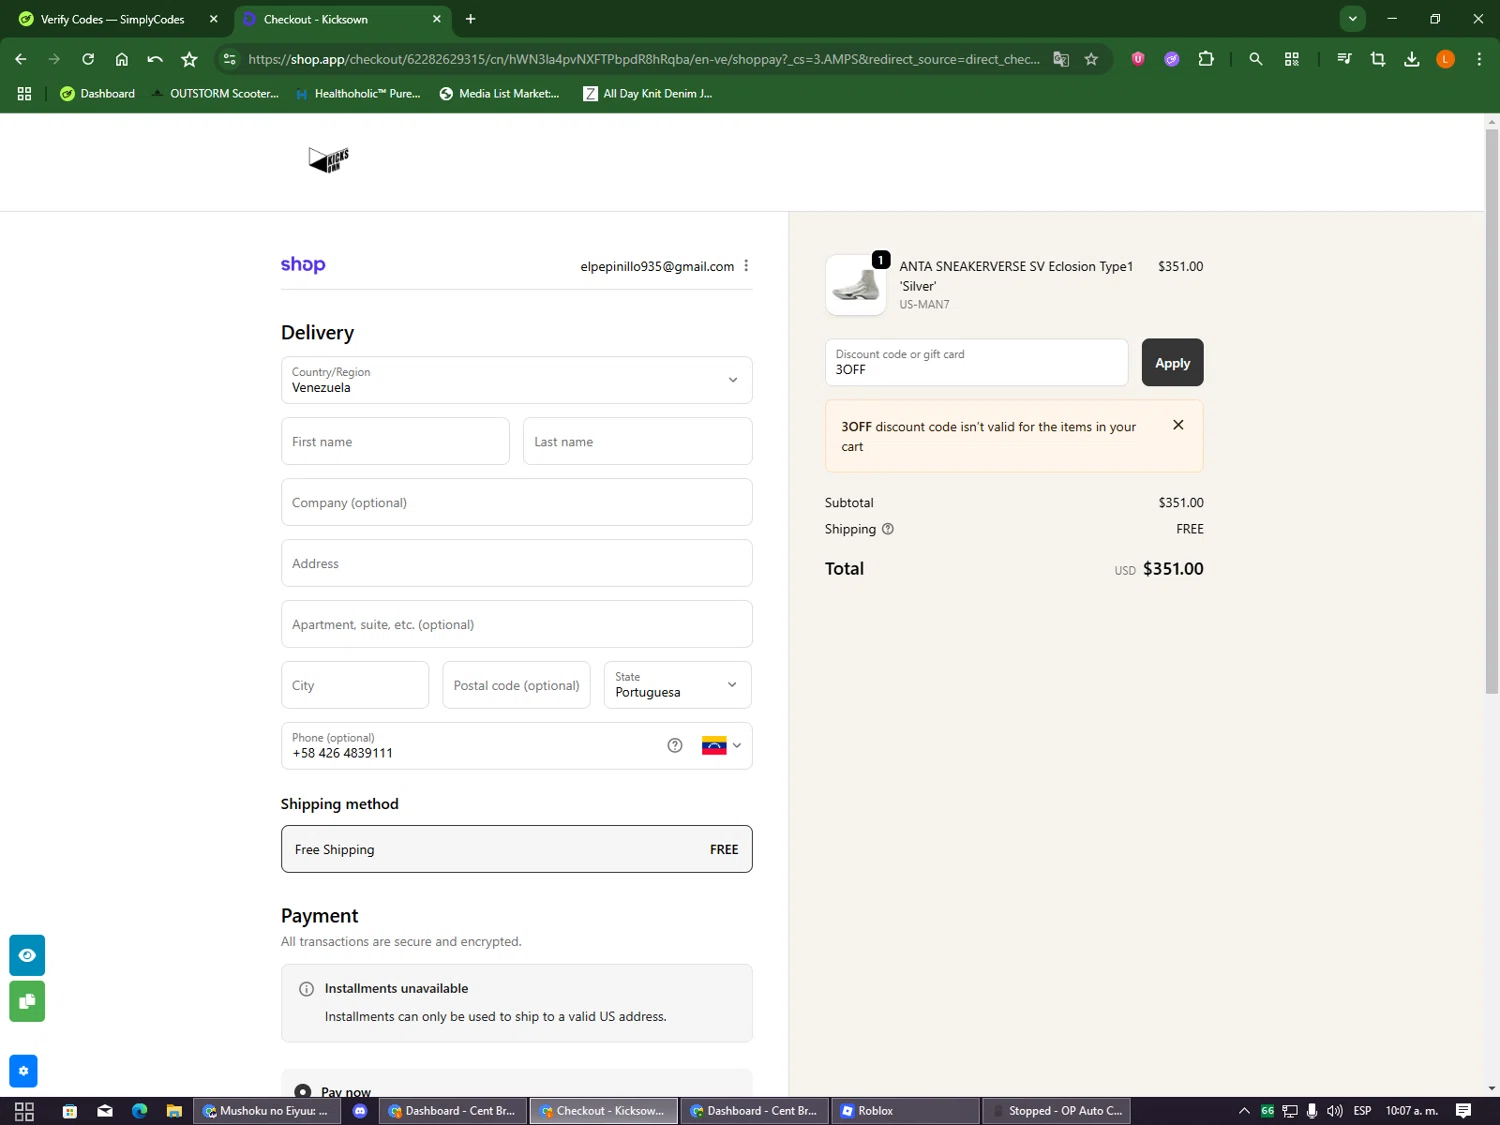Click the undo closed tab icon
Image resolution: width=1500 pixels, height=1125 pixels.
point(155,59)
